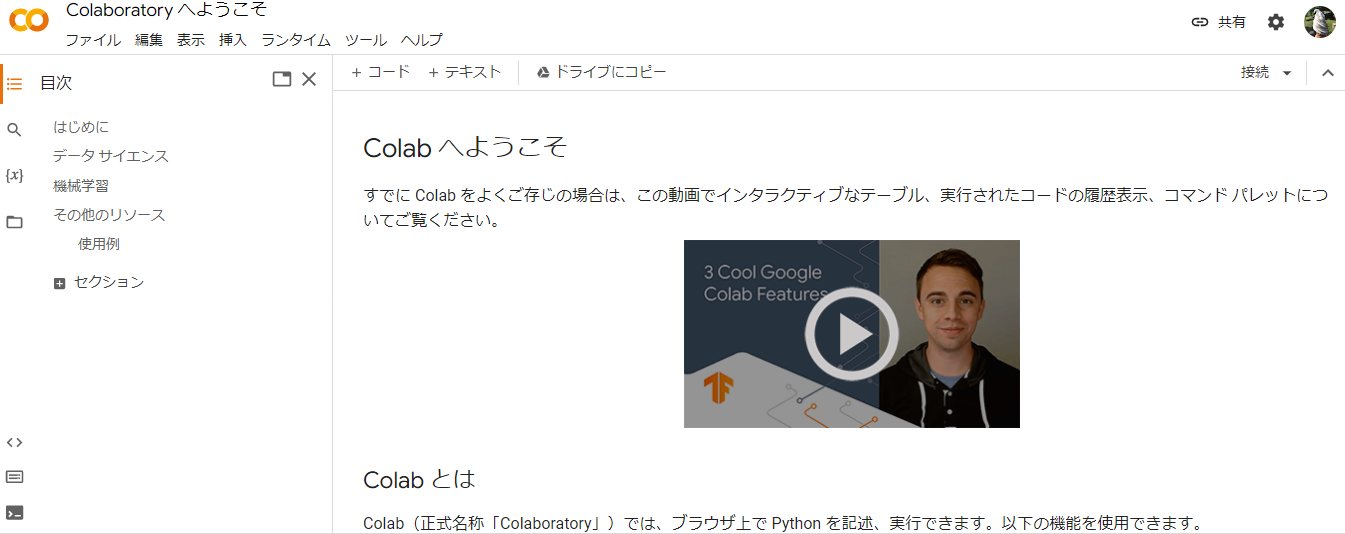Click the Colab CO logo
Viewport: 1345px width, 534px height.
pyautogui.click(x=29, y=21)
